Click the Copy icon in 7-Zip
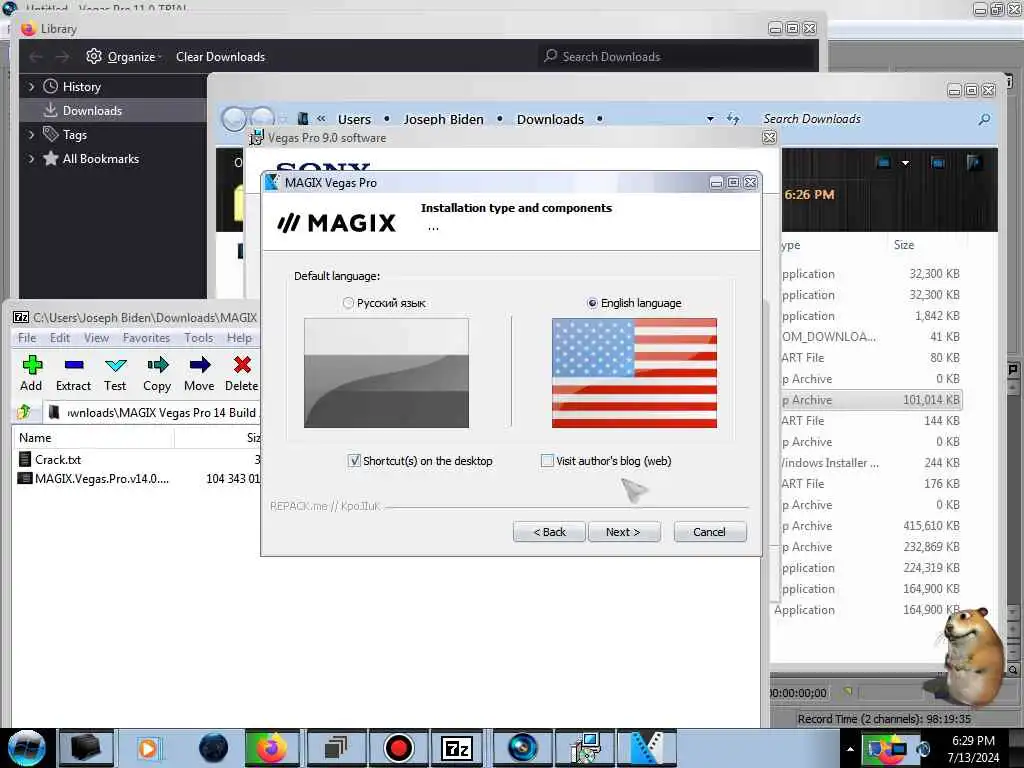Screen dimensions: 1024x768 (x=157, y=365)
